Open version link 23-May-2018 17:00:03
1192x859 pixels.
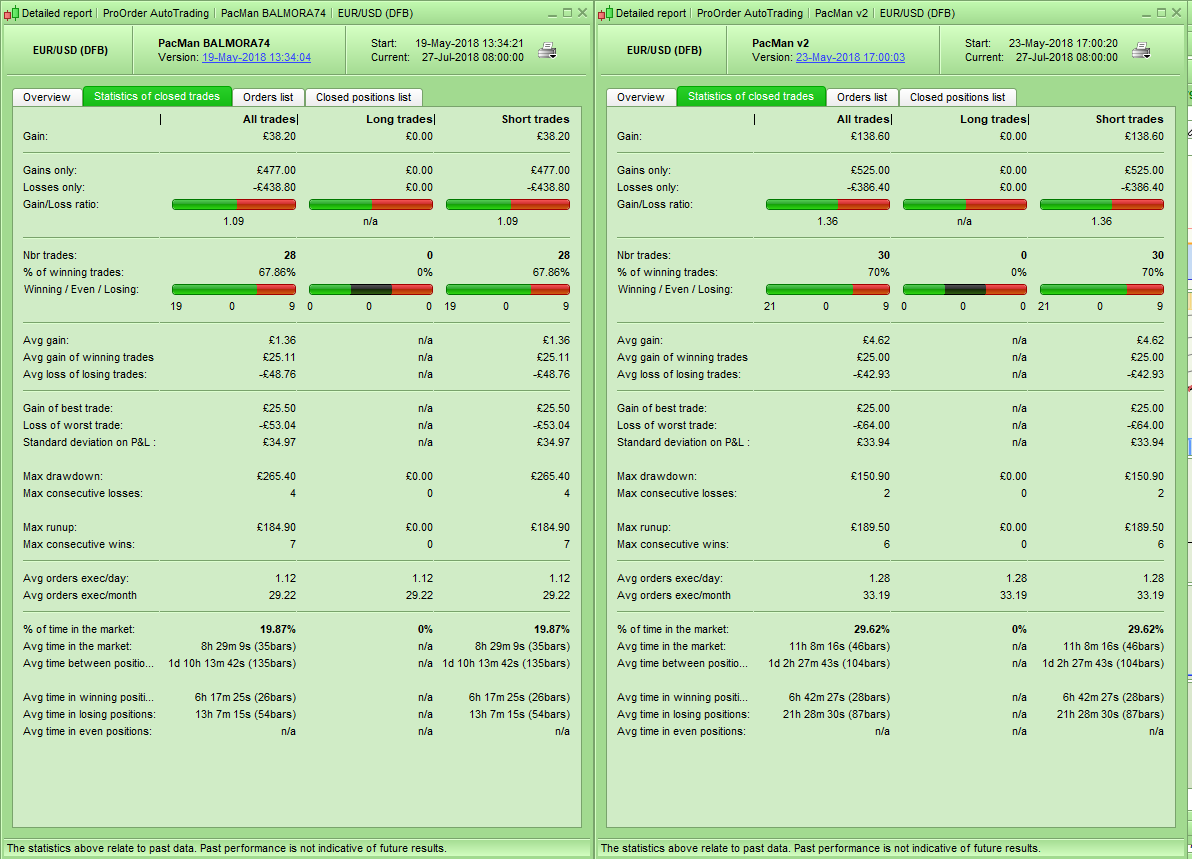pos(850,58)
